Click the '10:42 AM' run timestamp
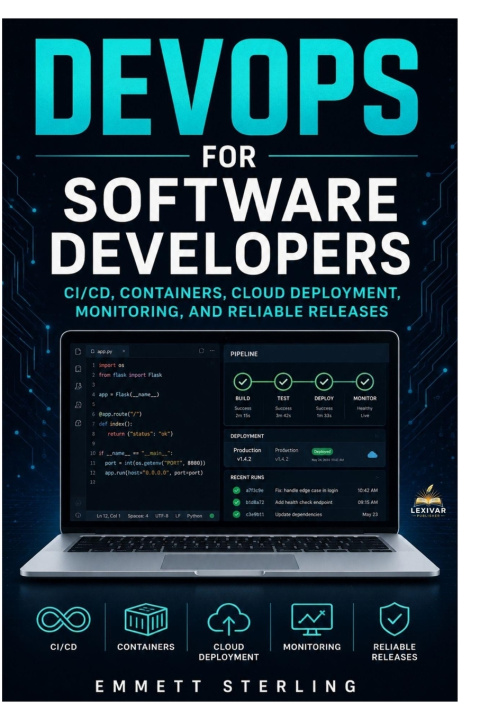Image resolution: width=480 pixels, height=720 pixels. click(x=368, y=490)
